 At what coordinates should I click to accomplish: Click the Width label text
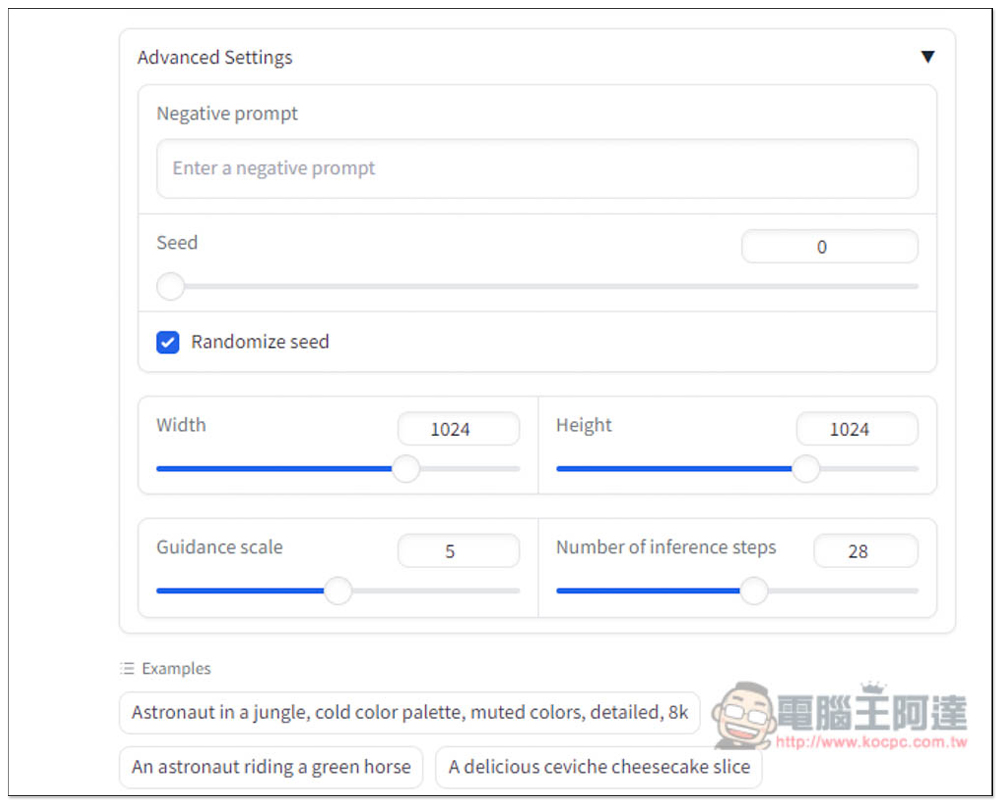point(181,425)
